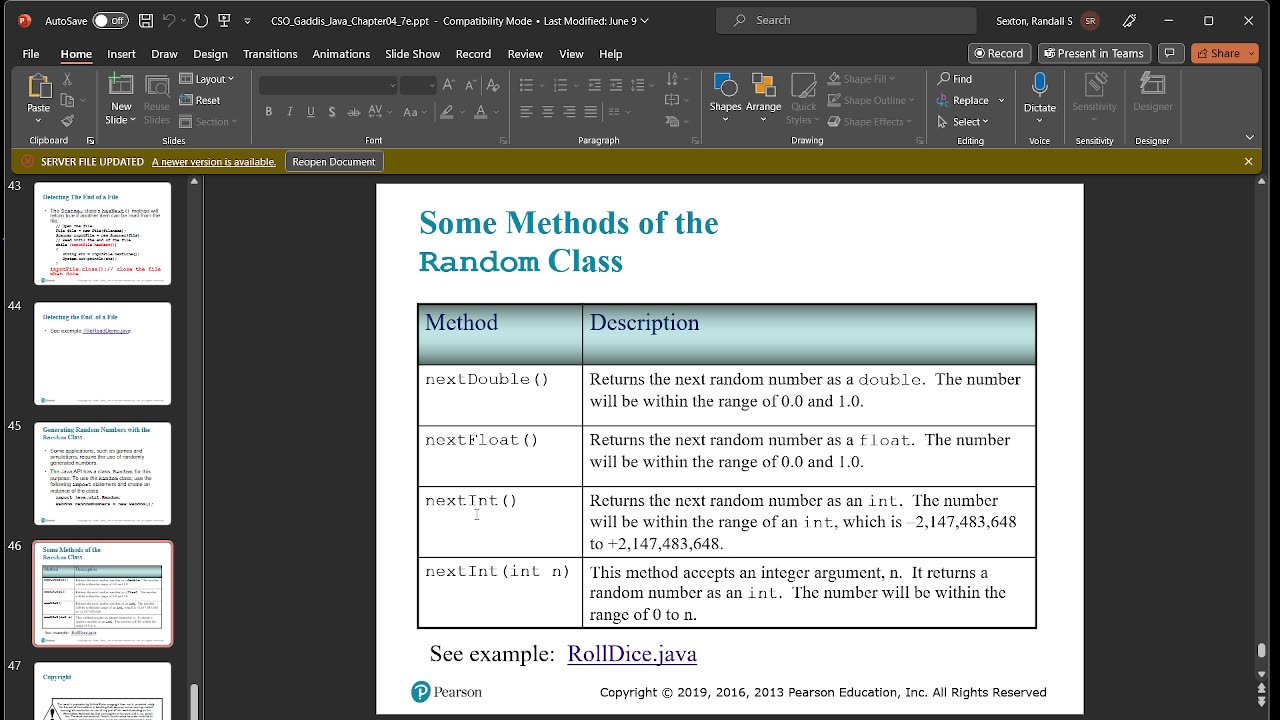Increase the list indent level
1280x720 pixels.
tap(616, 85)
